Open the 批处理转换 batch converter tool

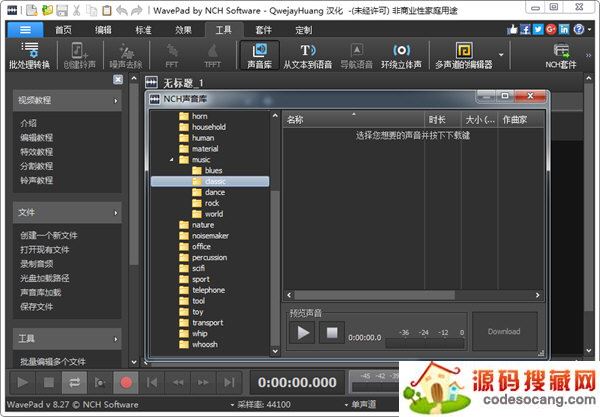(29, 56)
